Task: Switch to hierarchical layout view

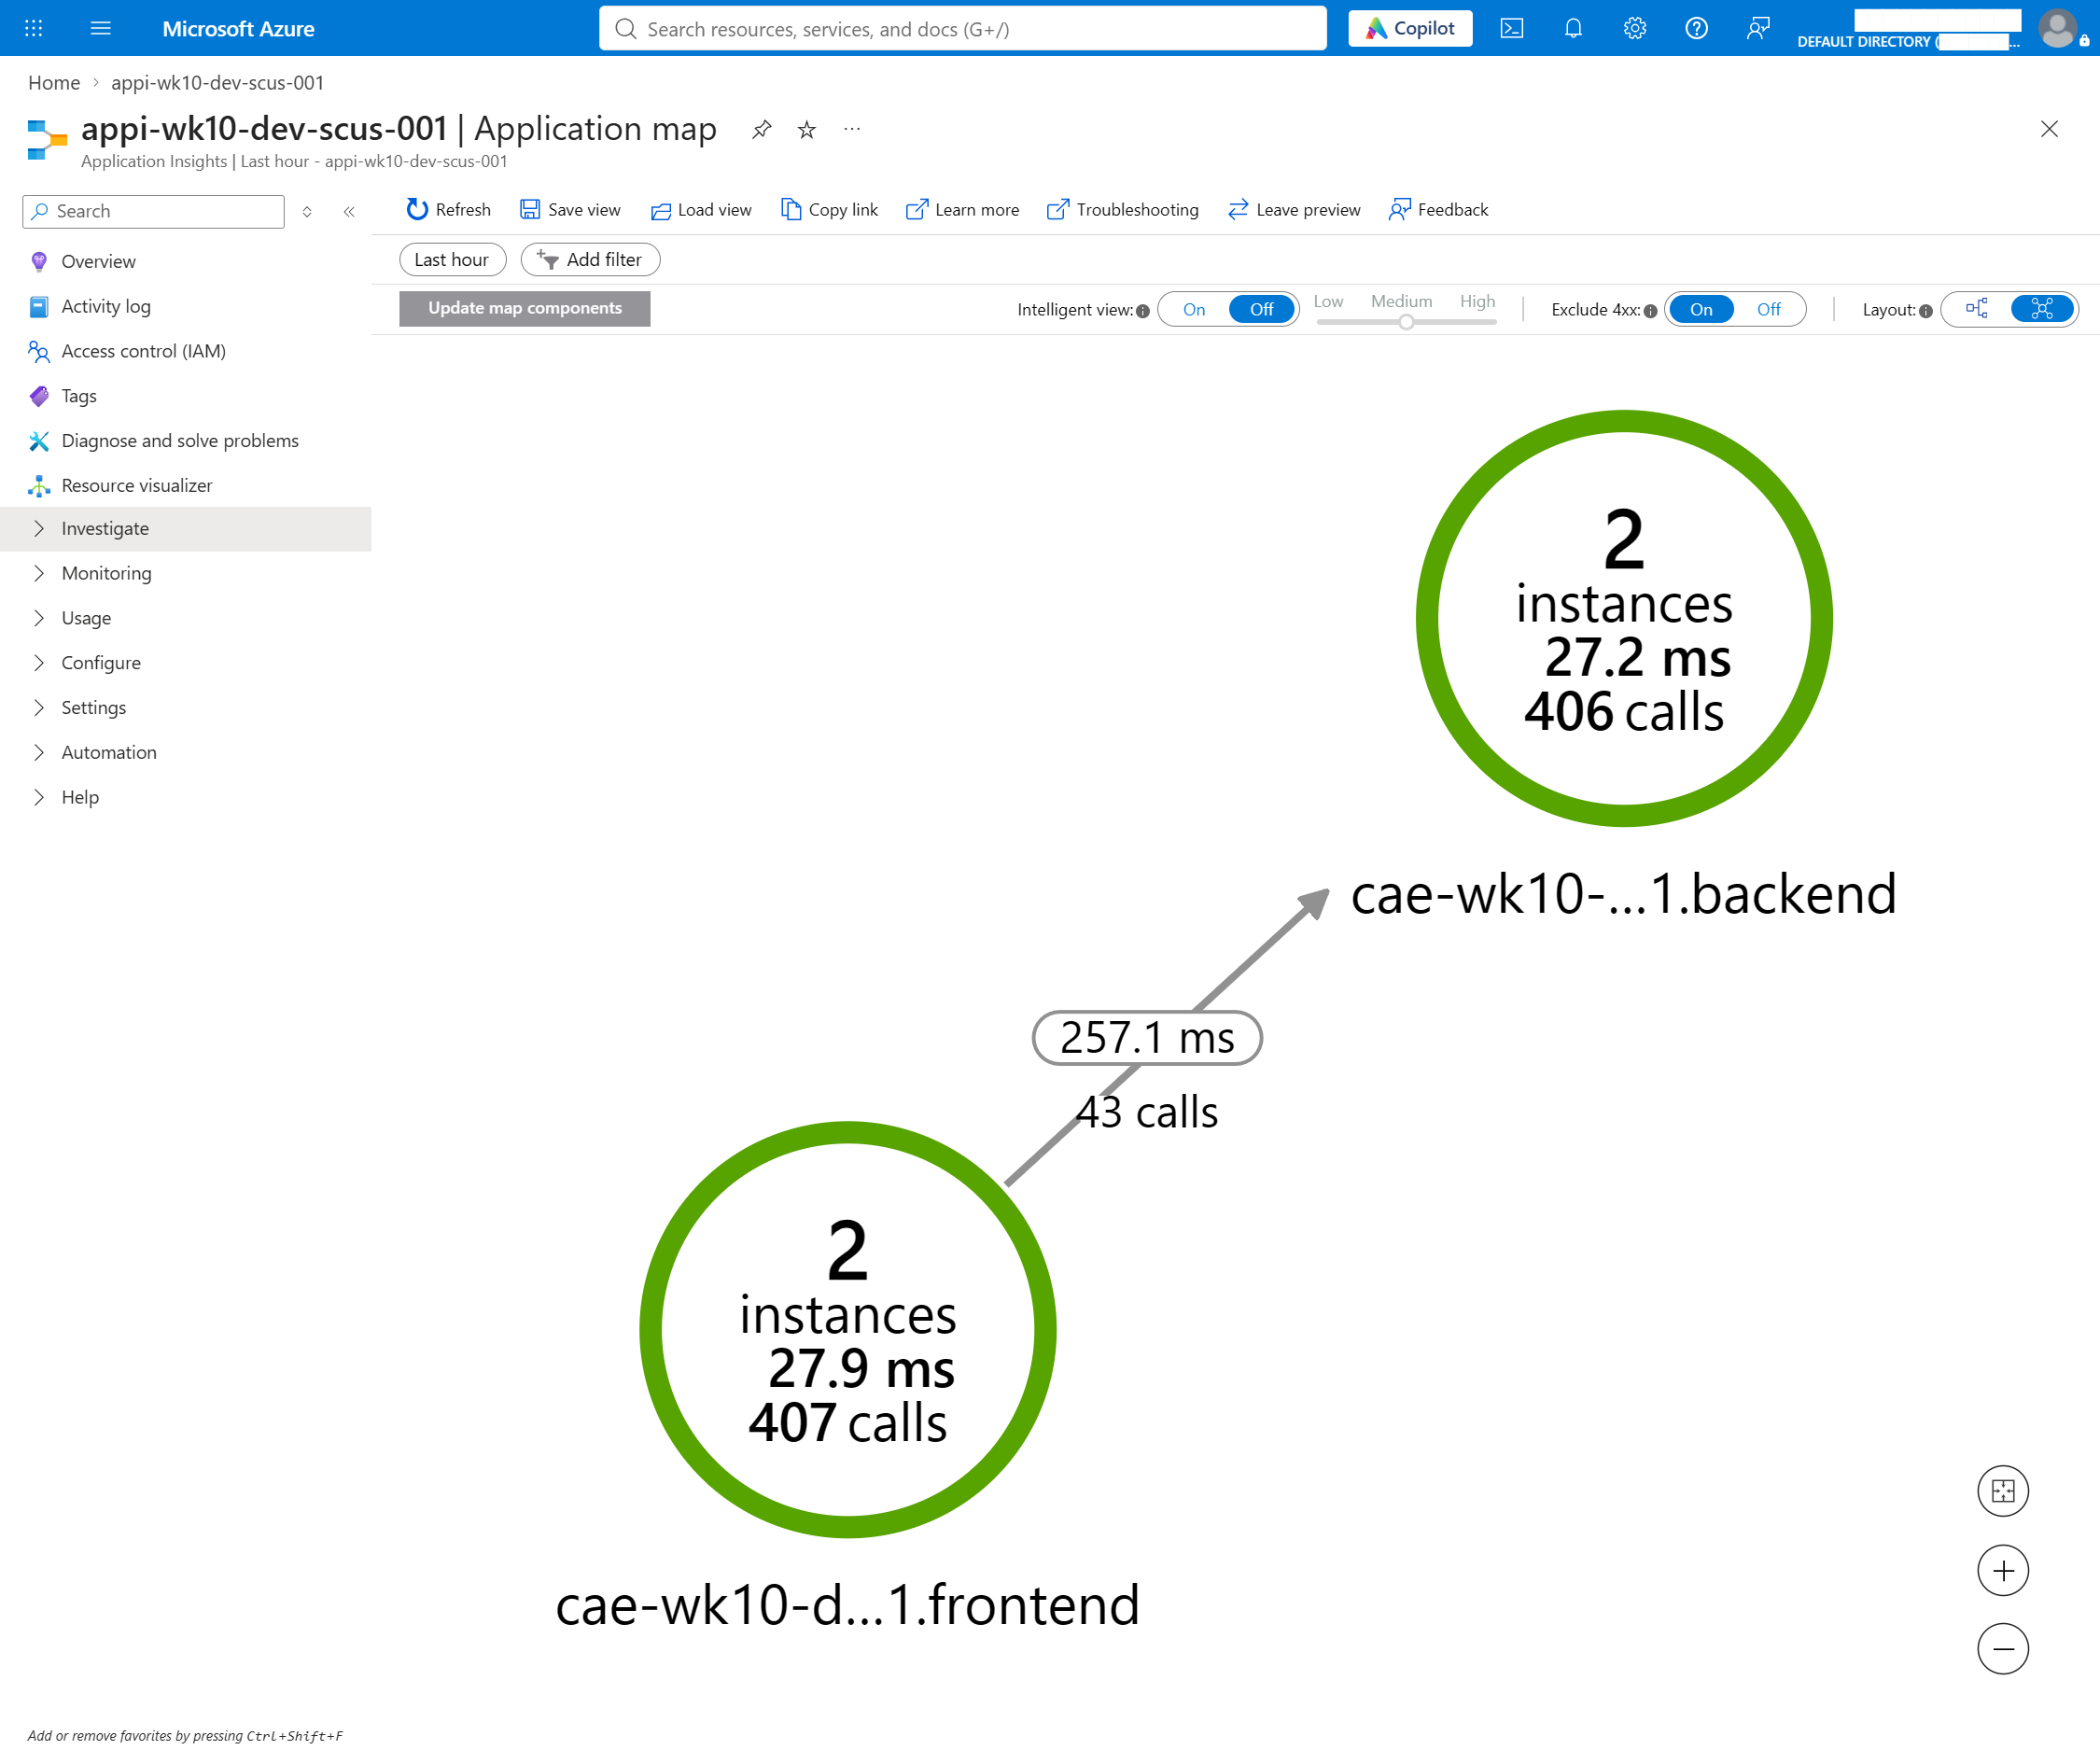Action: [x=1977, y=309]
